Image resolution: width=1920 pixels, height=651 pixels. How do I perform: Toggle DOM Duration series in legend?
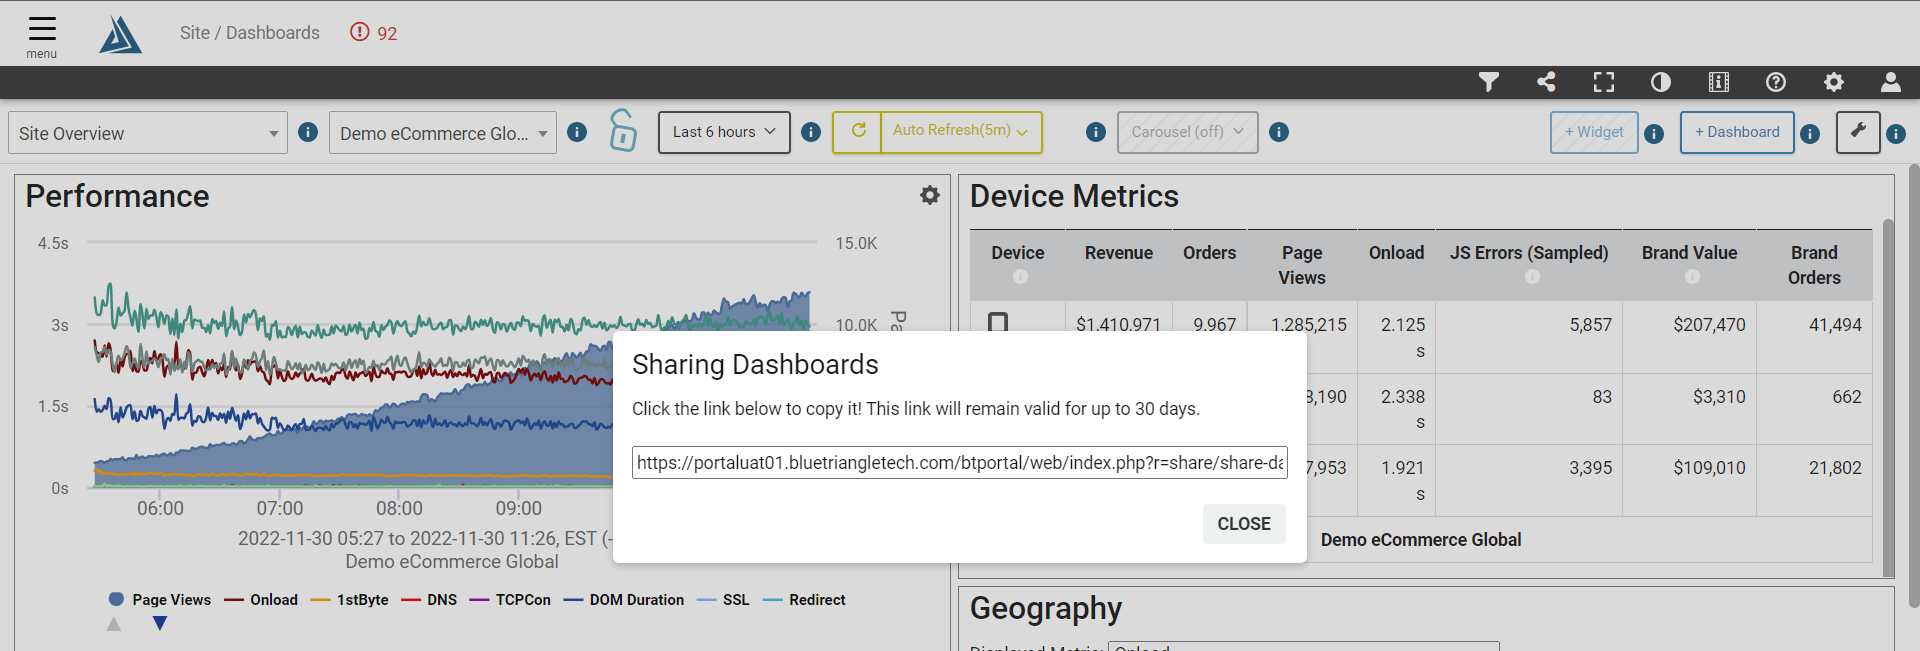tap(624, 600)
